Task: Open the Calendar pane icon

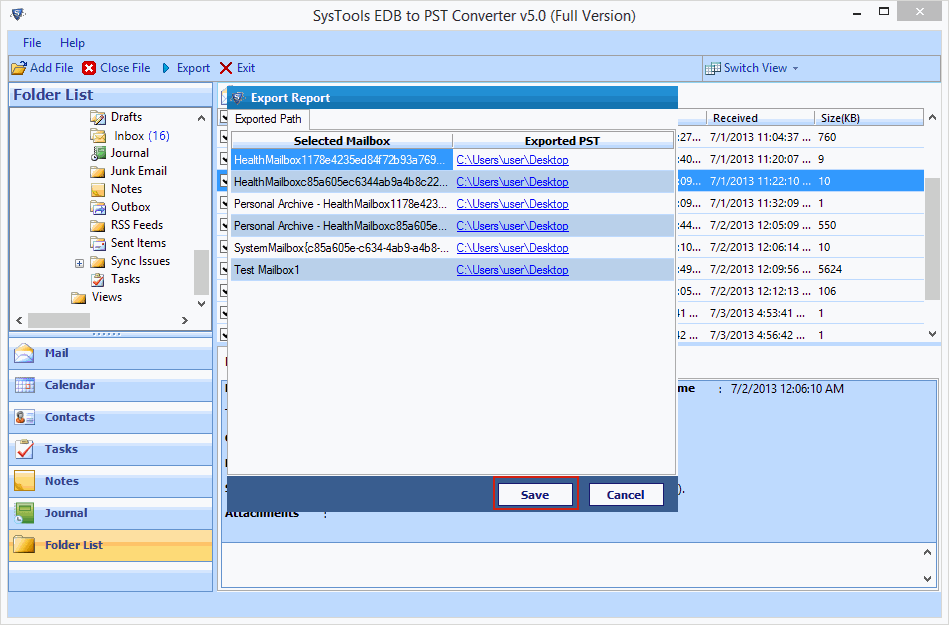Action: coord(24,385)
